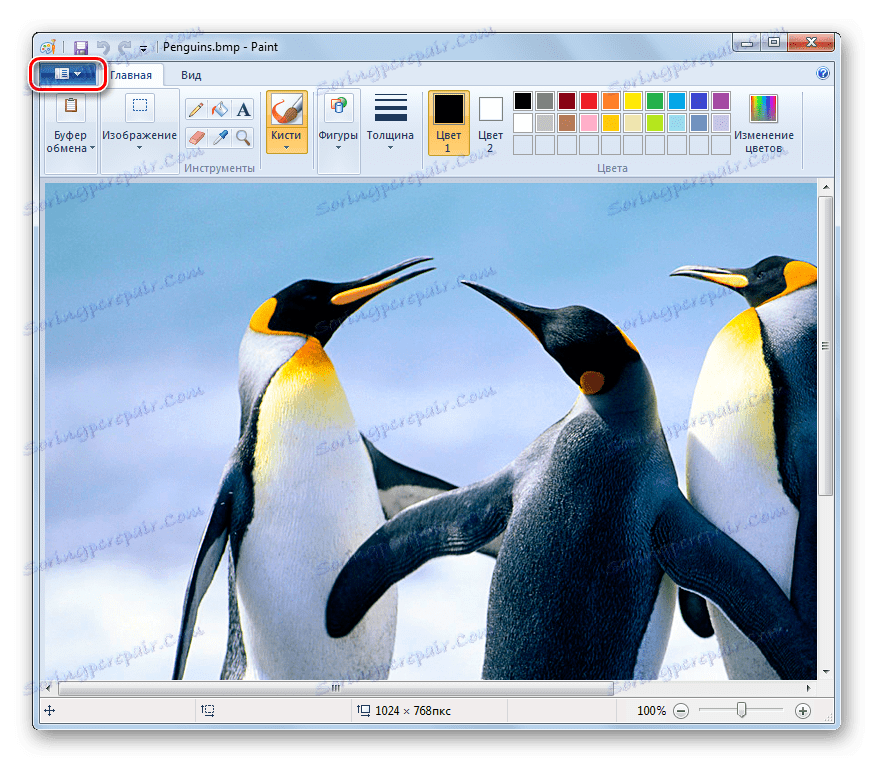Expand the Толщина dropdown arrow
This screenshot has width=874, height=763.
coord(390,148)
